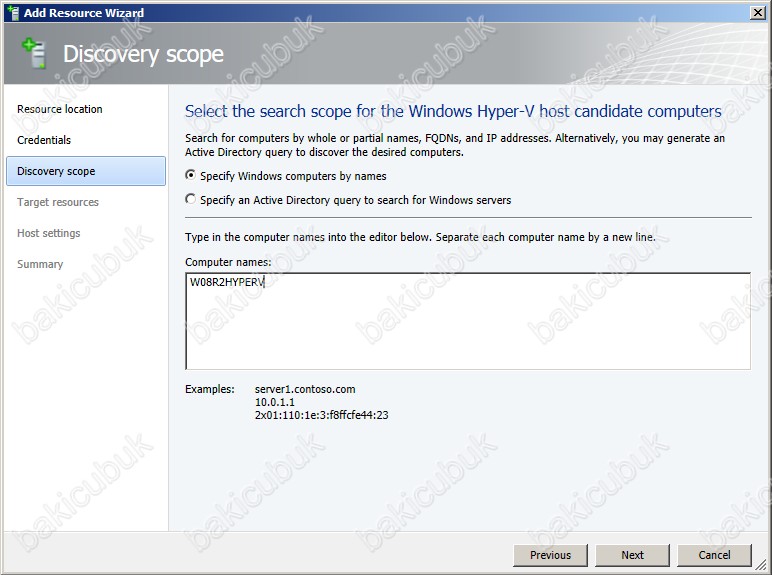Cancel the Add Resource Wizard
772x575 pixels.
point(714,555)
